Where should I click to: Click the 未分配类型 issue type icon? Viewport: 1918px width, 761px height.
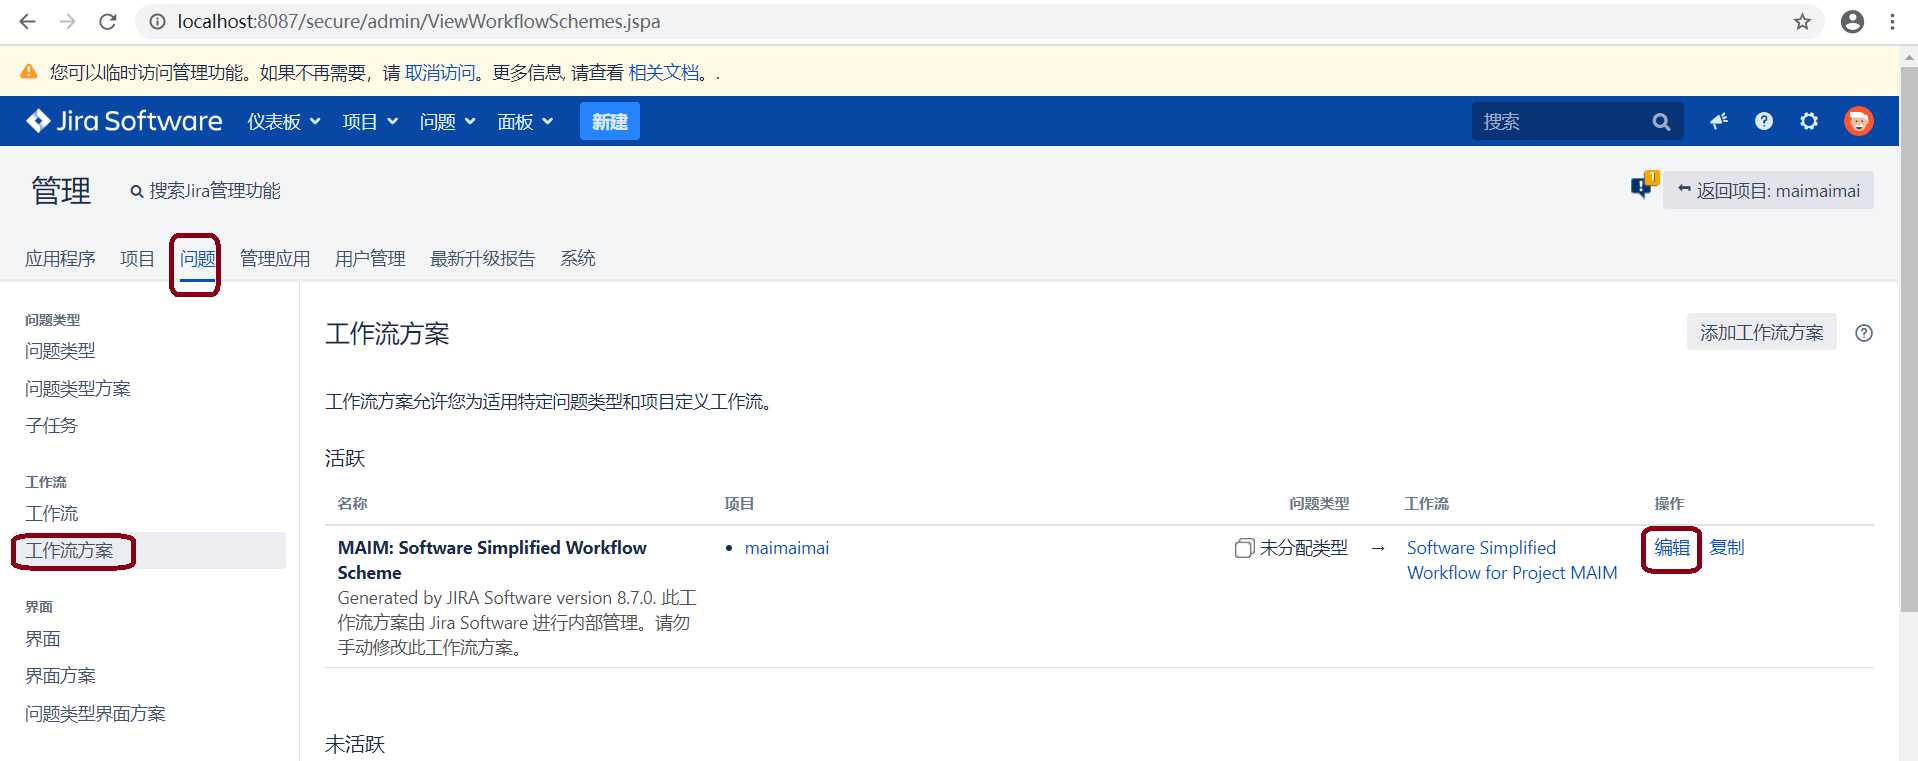click(1244, 548)
